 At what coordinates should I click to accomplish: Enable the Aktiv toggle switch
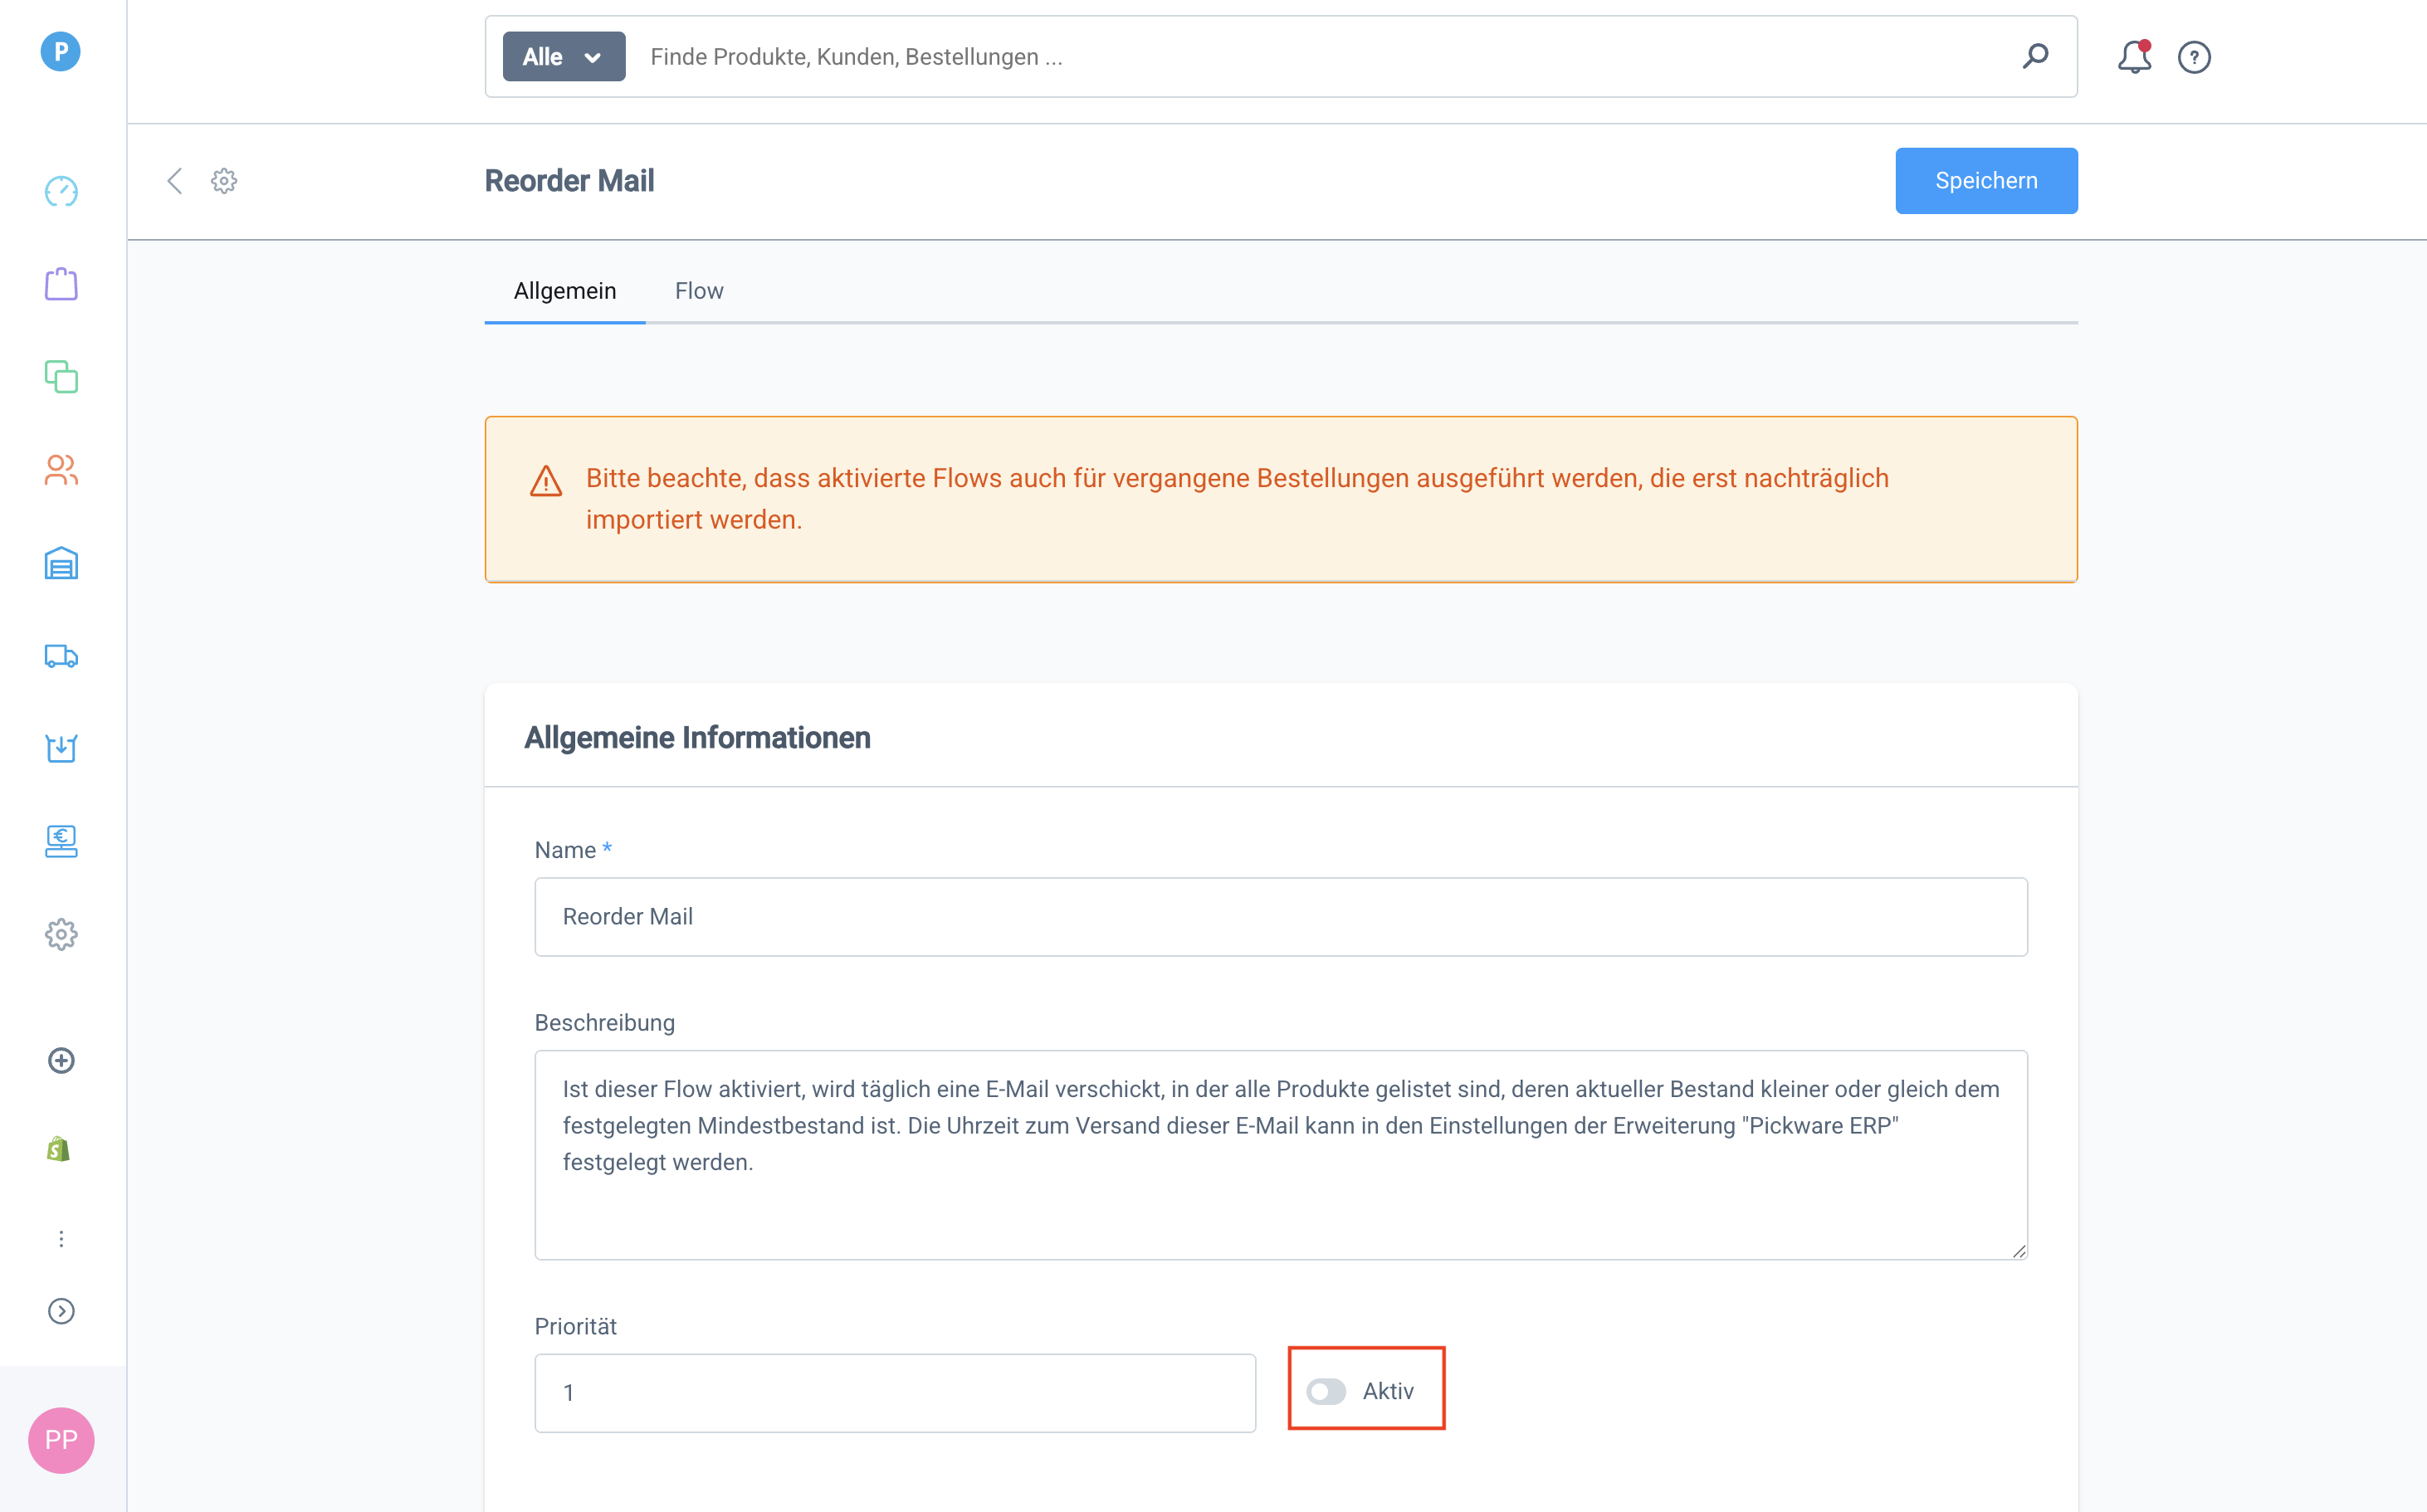pyautogui.click(x=1326, y=1391)
